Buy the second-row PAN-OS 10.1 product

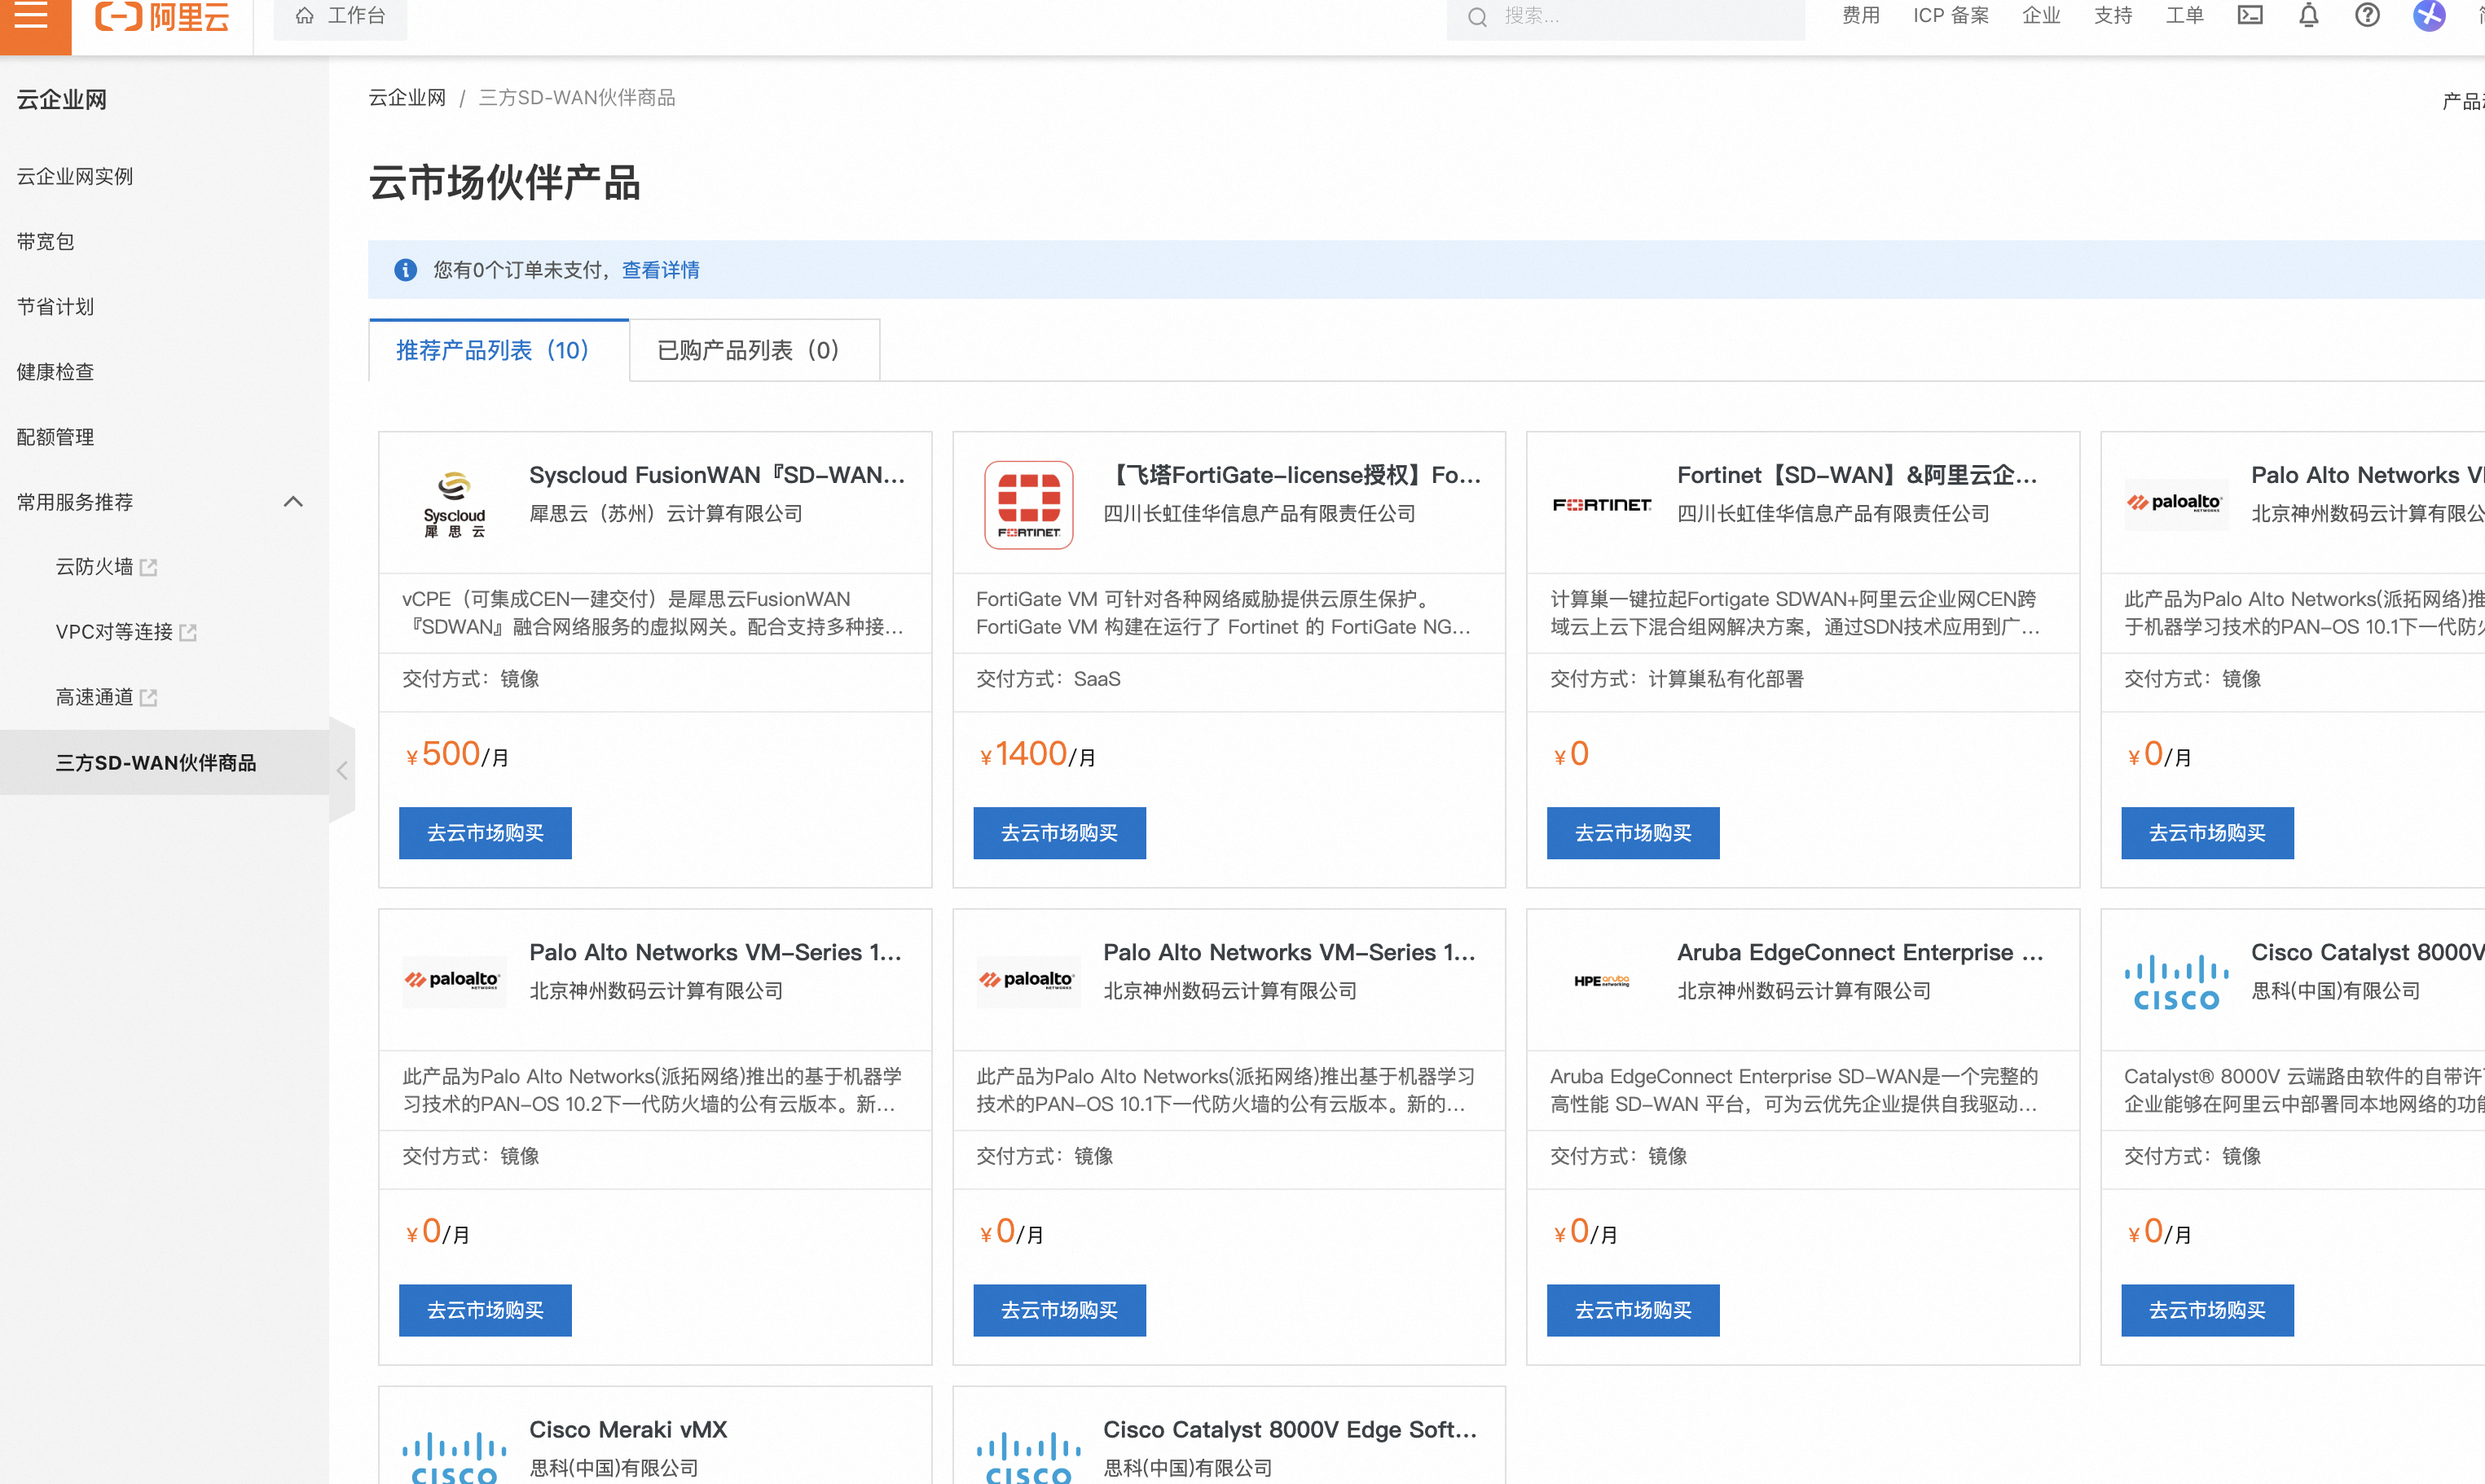[1059, 1310]
